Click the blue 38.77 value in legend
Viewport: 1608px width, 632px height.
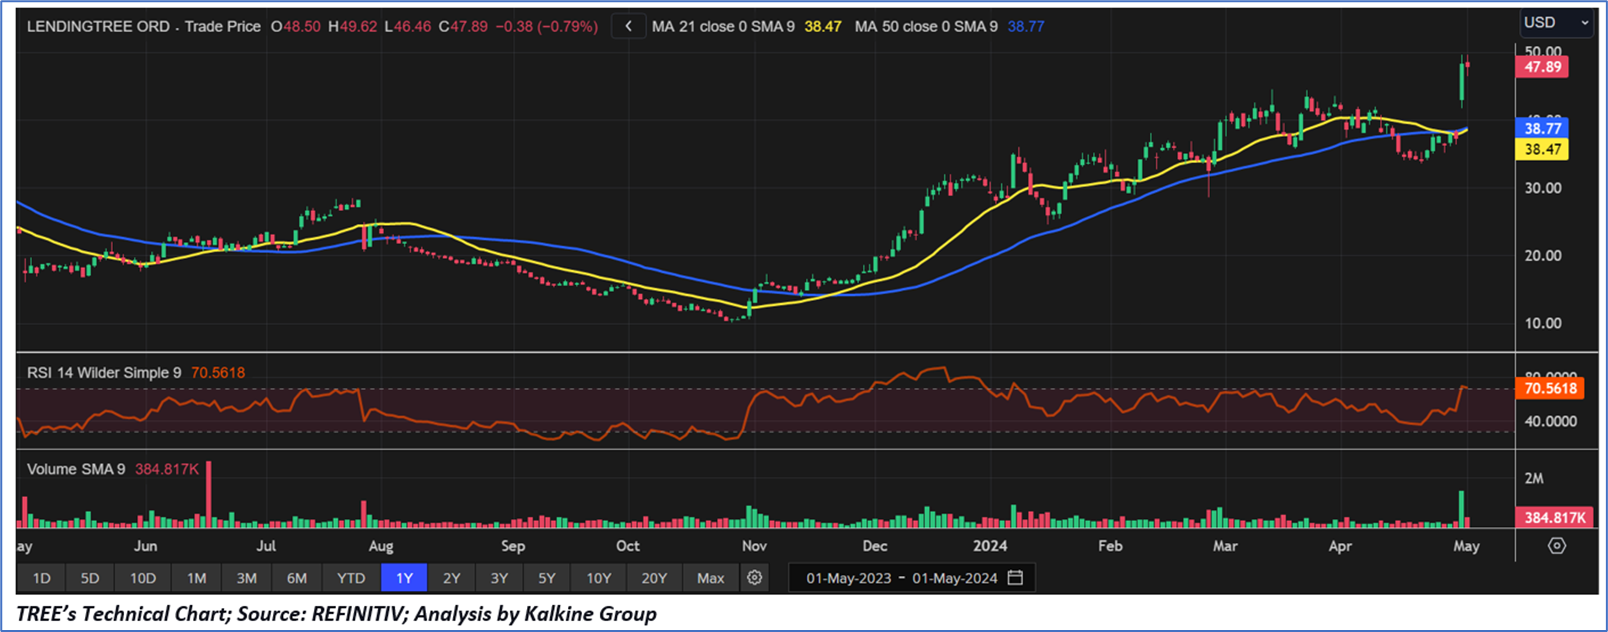coord(1026,26)
